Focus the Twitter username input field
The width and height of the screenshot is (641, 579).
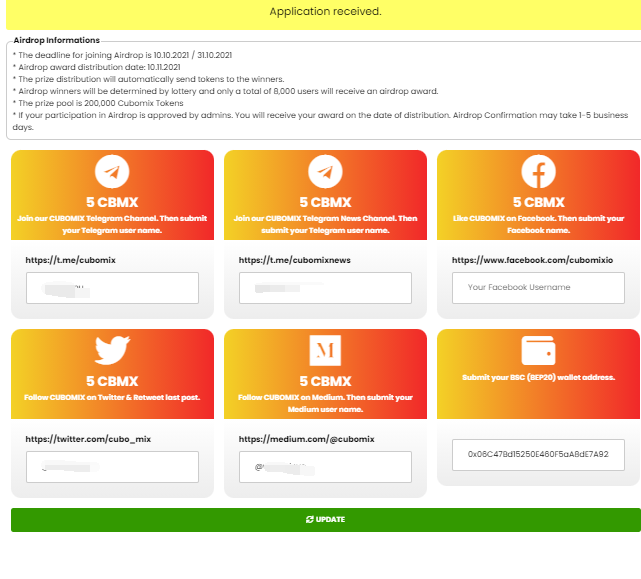coord(112,467)
